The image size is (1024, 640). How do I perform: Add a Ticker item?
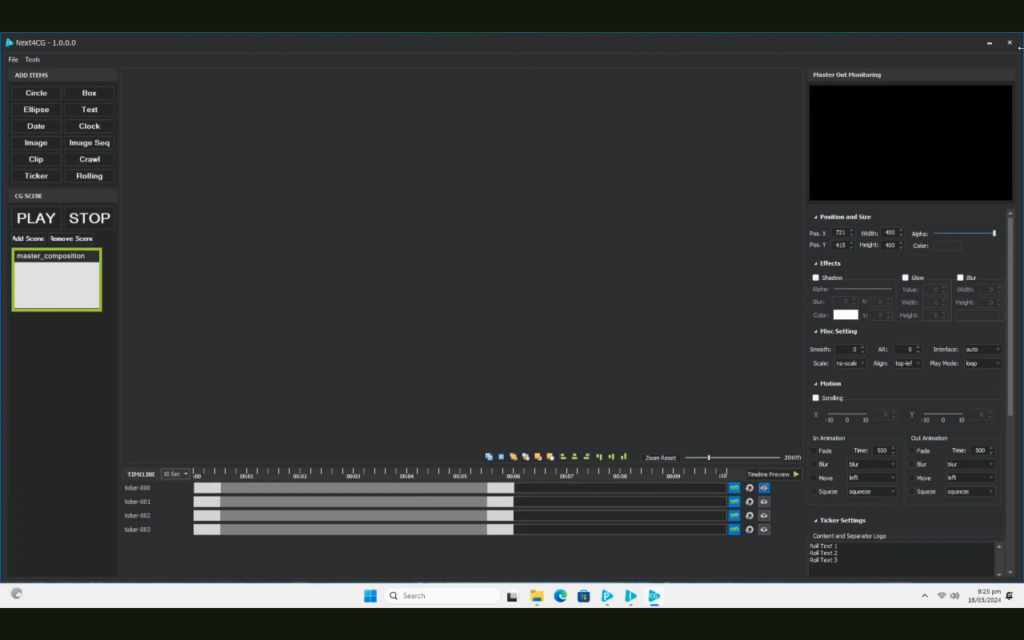[x=36, y=176]
